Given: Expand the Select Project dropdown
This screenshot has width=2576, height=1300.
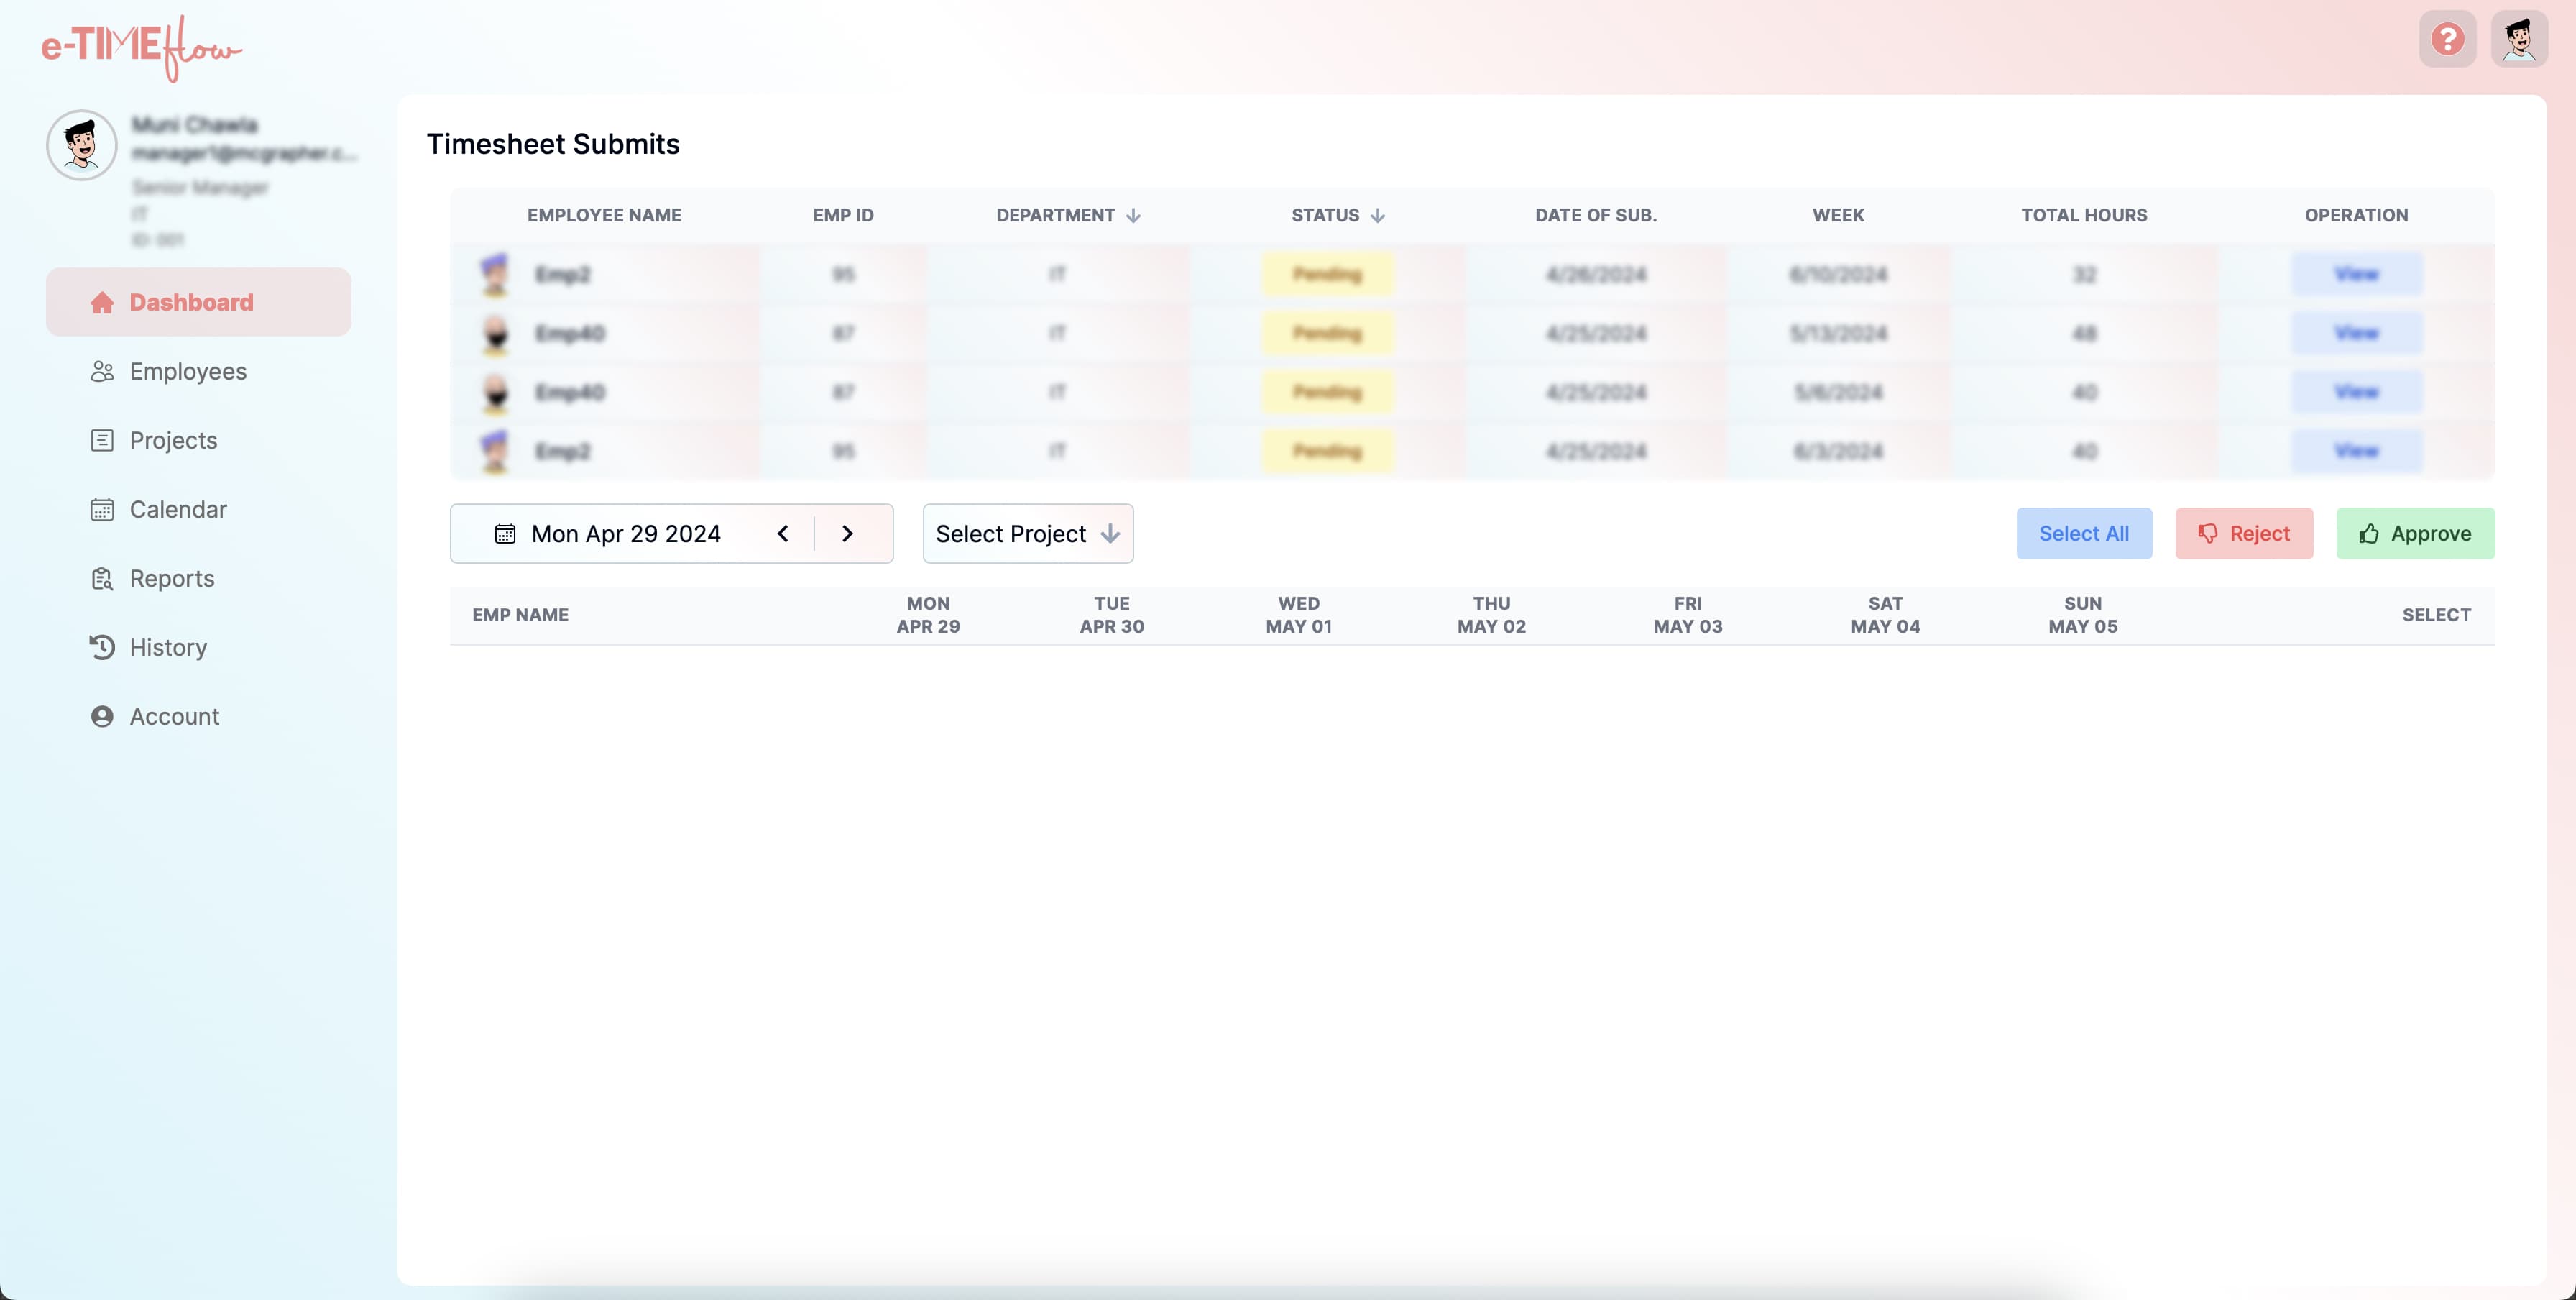Looking at the screenshot, I should point(1028,533).
